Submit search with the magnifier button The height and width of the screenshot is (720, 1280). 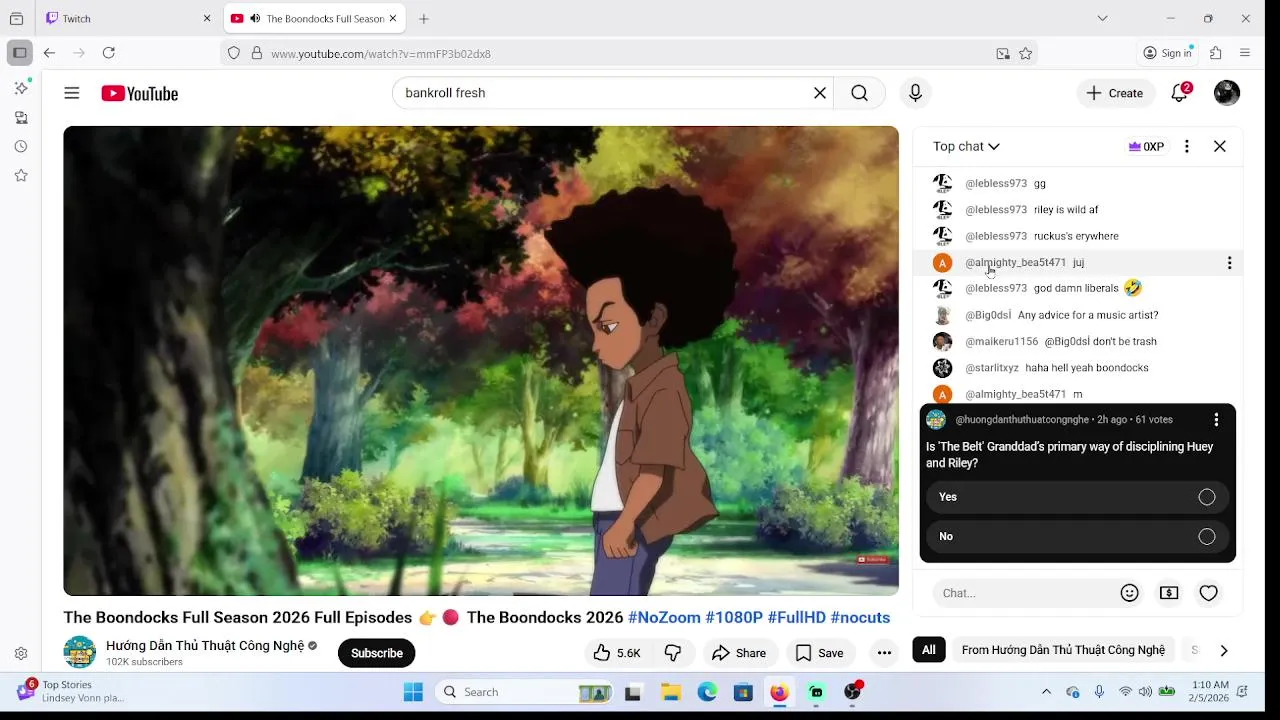859,93
